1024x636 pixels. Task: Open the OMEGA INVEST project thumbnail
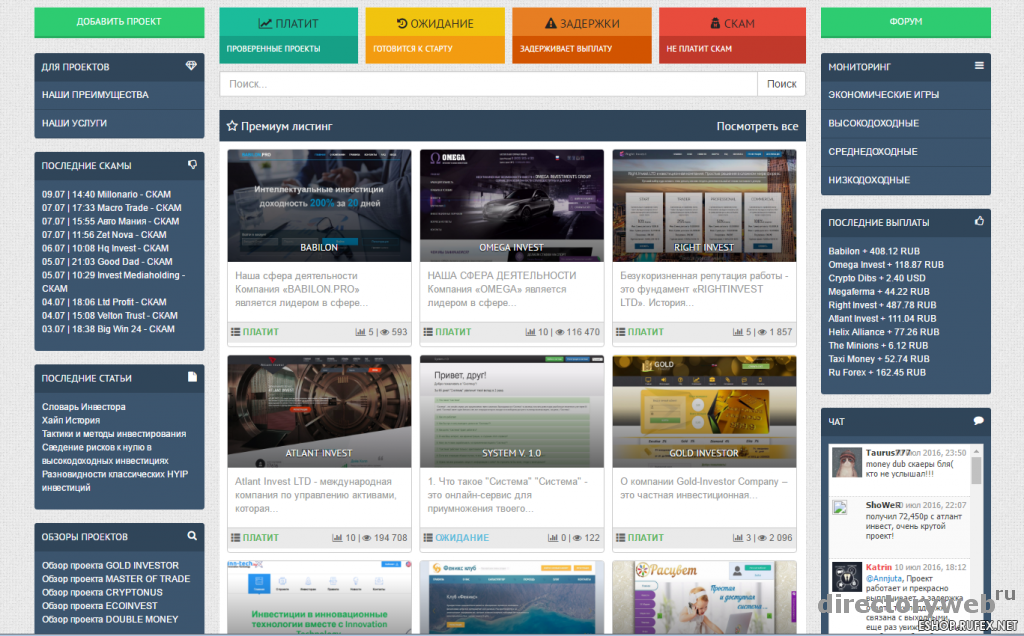point(512,206)
